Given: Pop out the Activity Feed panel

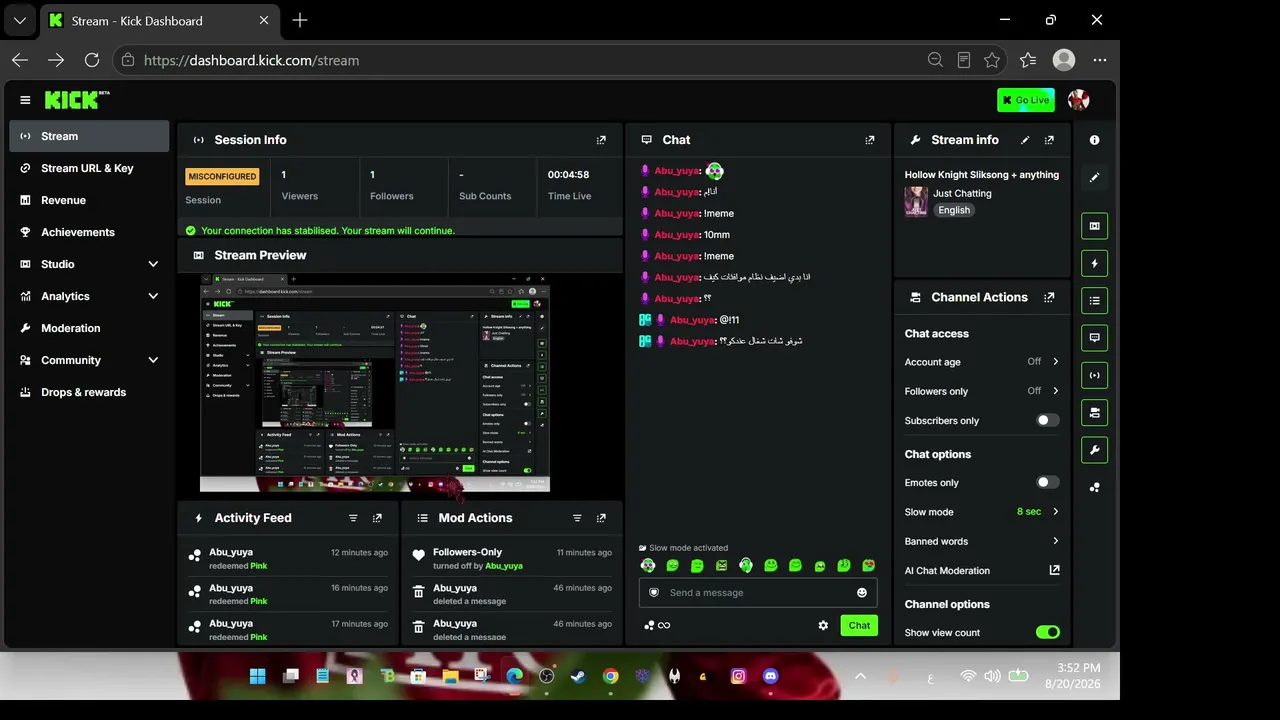Looking at the screenshot, I should tap(377, 518).
